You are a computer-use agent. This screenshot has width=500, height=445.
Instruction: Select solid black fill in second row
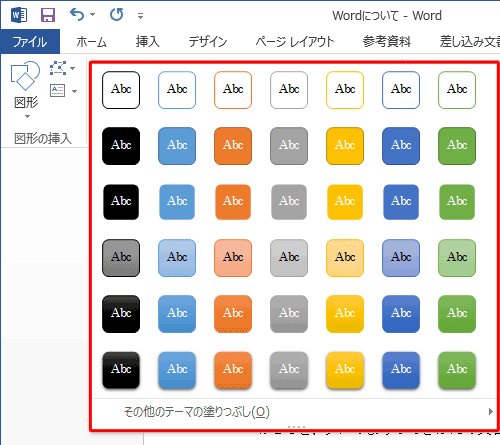(x=121, y=146)
